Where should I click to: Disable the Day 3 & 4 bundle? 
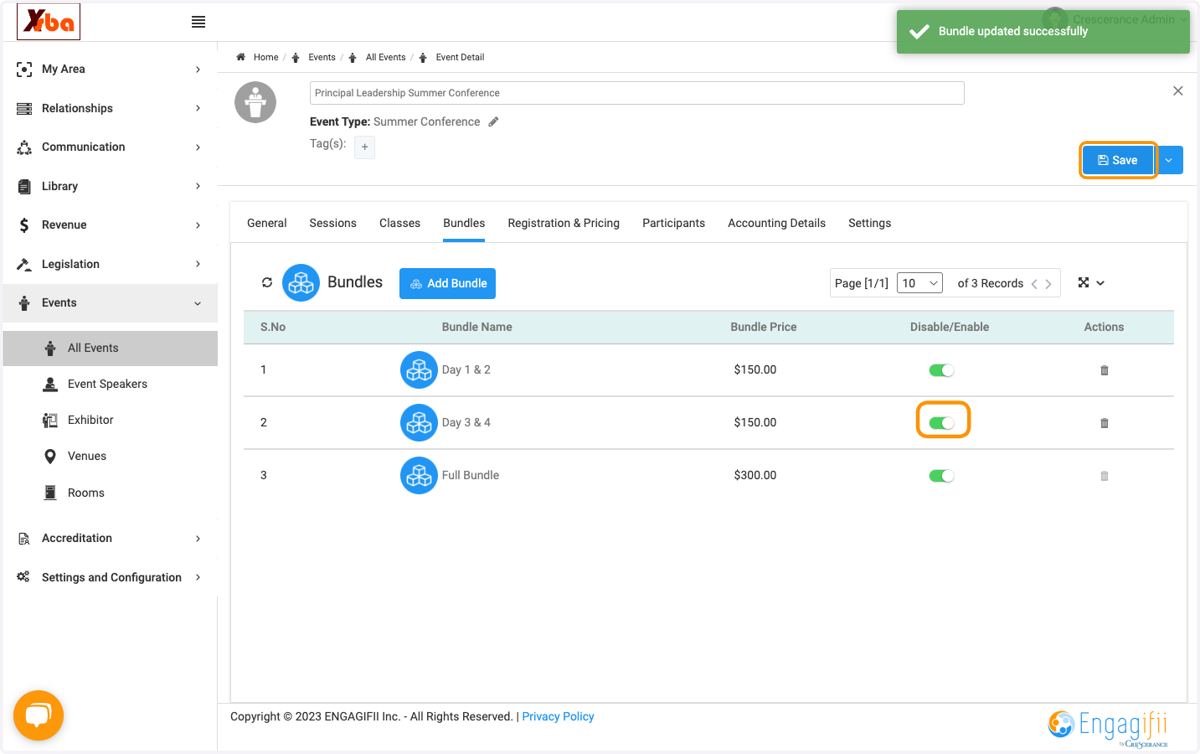tap(941, 423)
